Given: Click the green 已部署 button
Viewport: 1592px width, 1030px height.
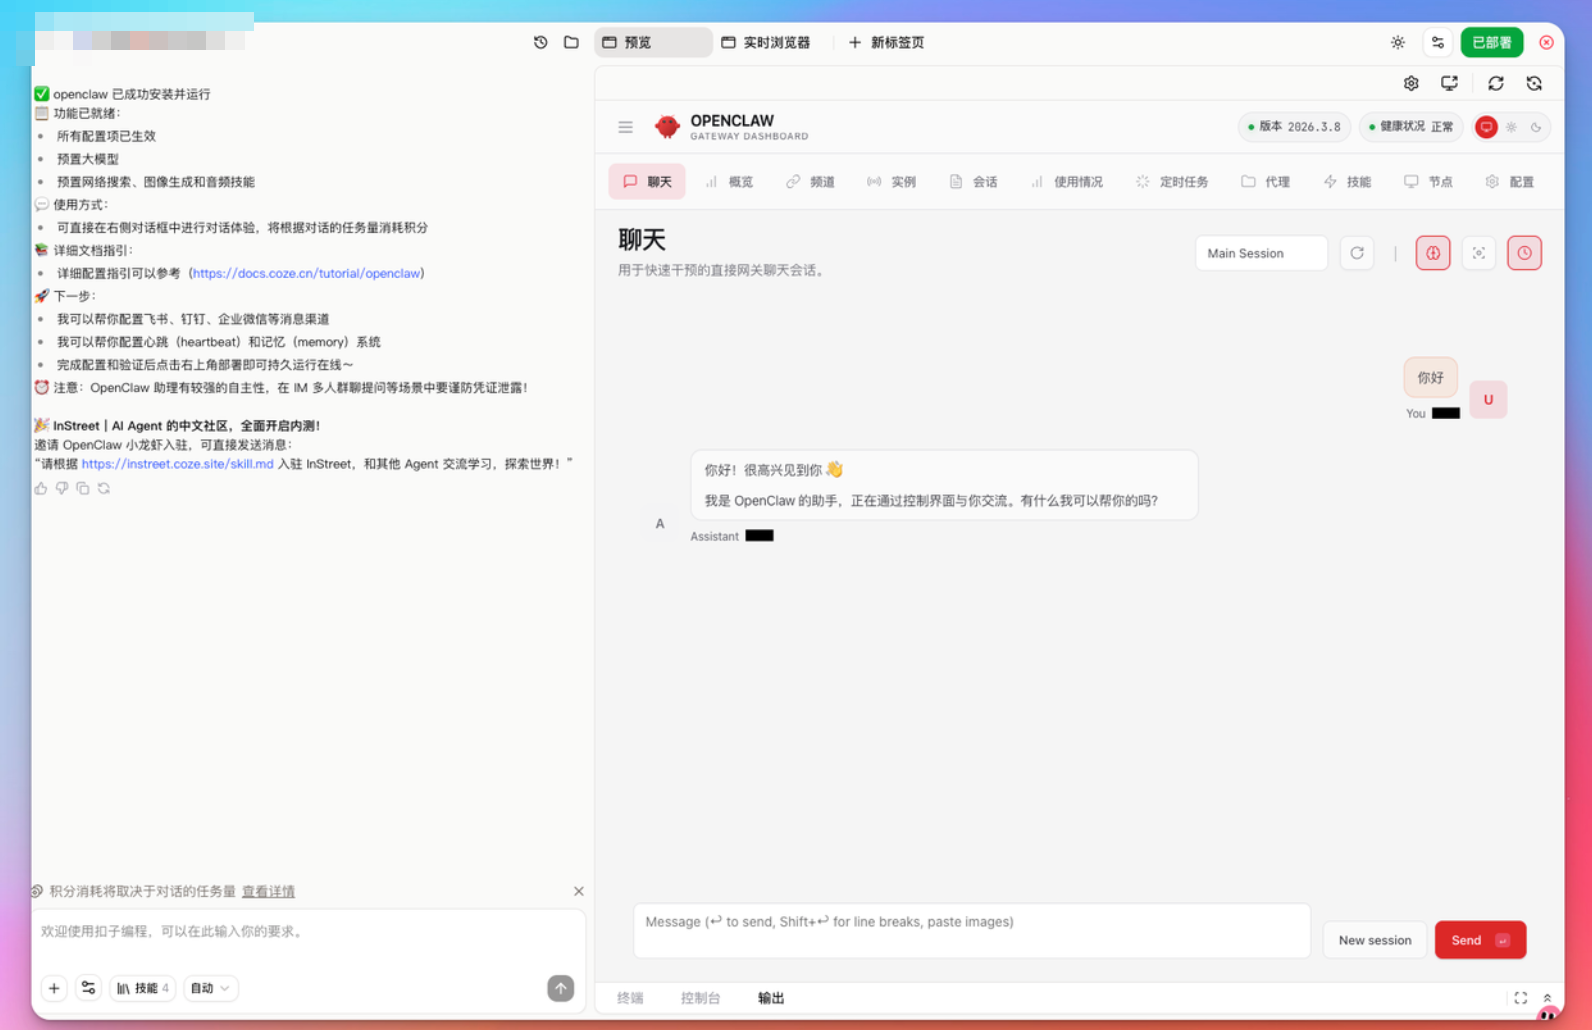Looking at the screenshot, I should coord(1491,42).
